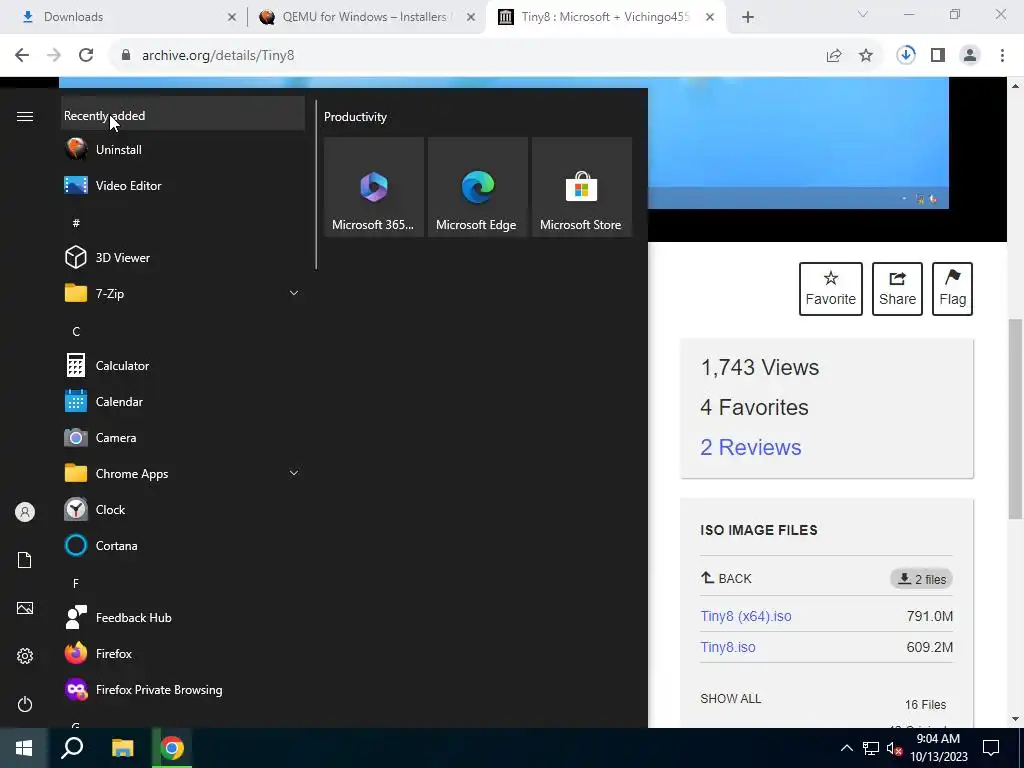Click SHOW ALL files link

coord(731,699)
